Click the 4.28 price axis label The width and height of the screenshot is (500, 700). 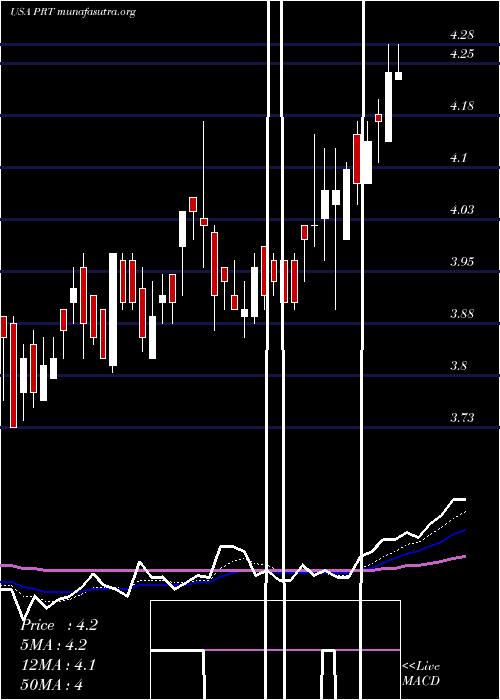pos(462,35)
